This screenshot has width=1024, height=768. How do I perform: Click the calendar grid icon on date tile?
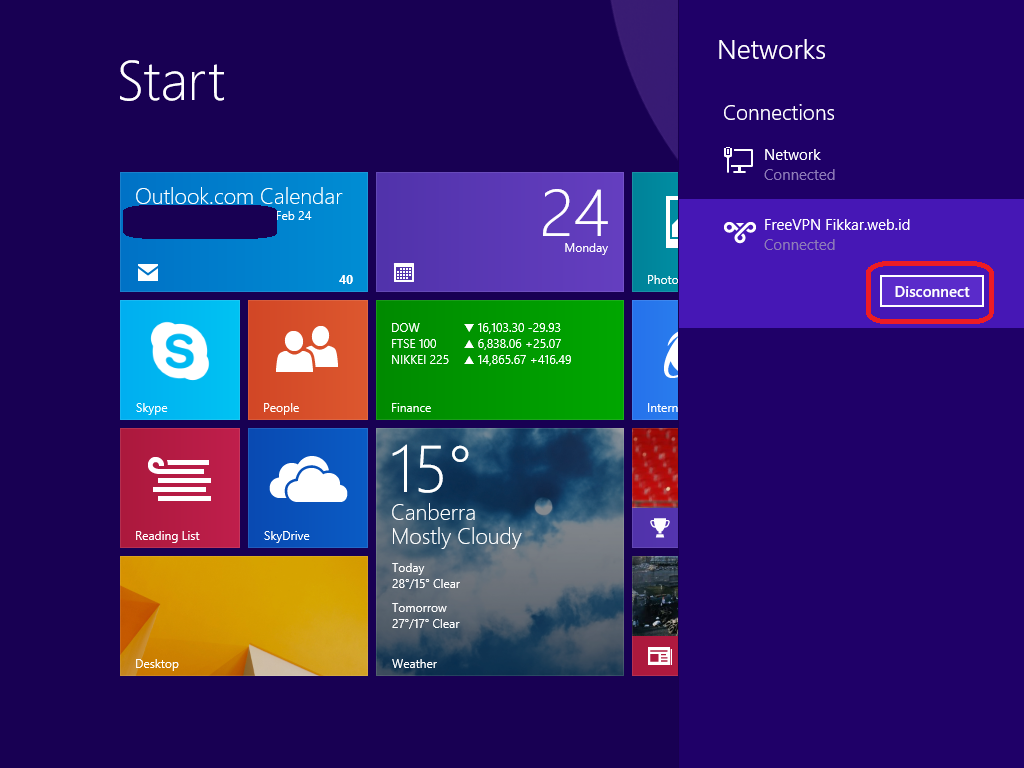tap(404, 272)
